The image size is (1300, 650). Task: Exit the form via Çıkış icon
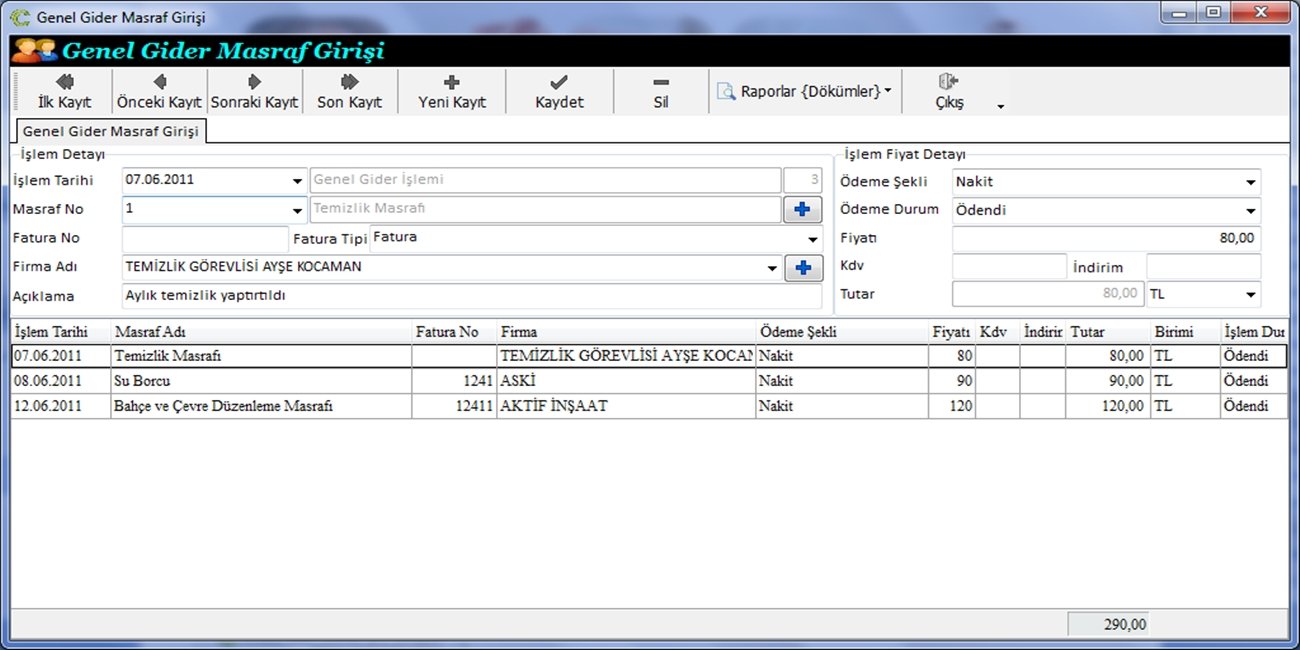click(948, 91)
